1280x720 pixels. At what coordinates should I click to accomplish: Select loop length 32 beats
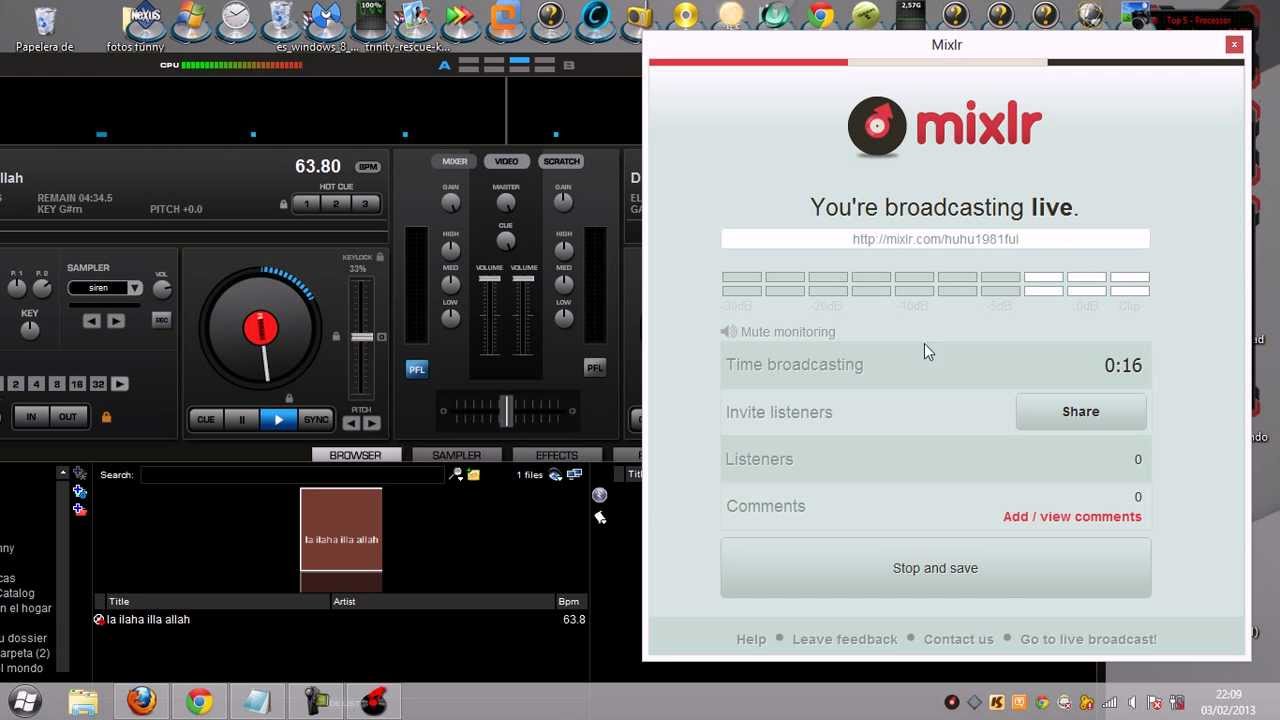(98, 384)
